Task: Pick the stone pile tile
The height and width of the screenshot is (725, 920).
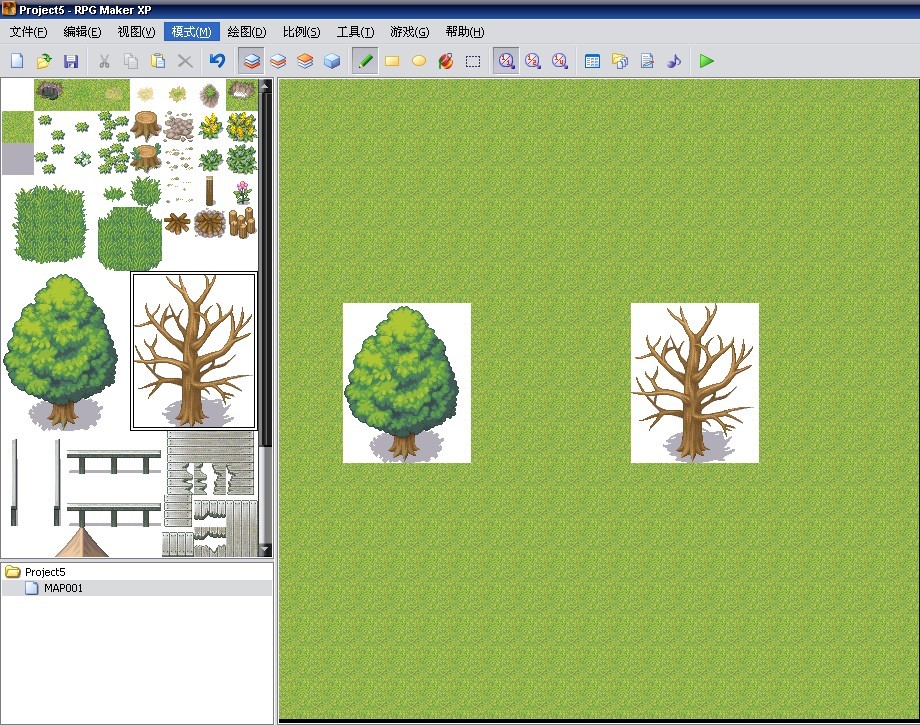Action: 178,127
